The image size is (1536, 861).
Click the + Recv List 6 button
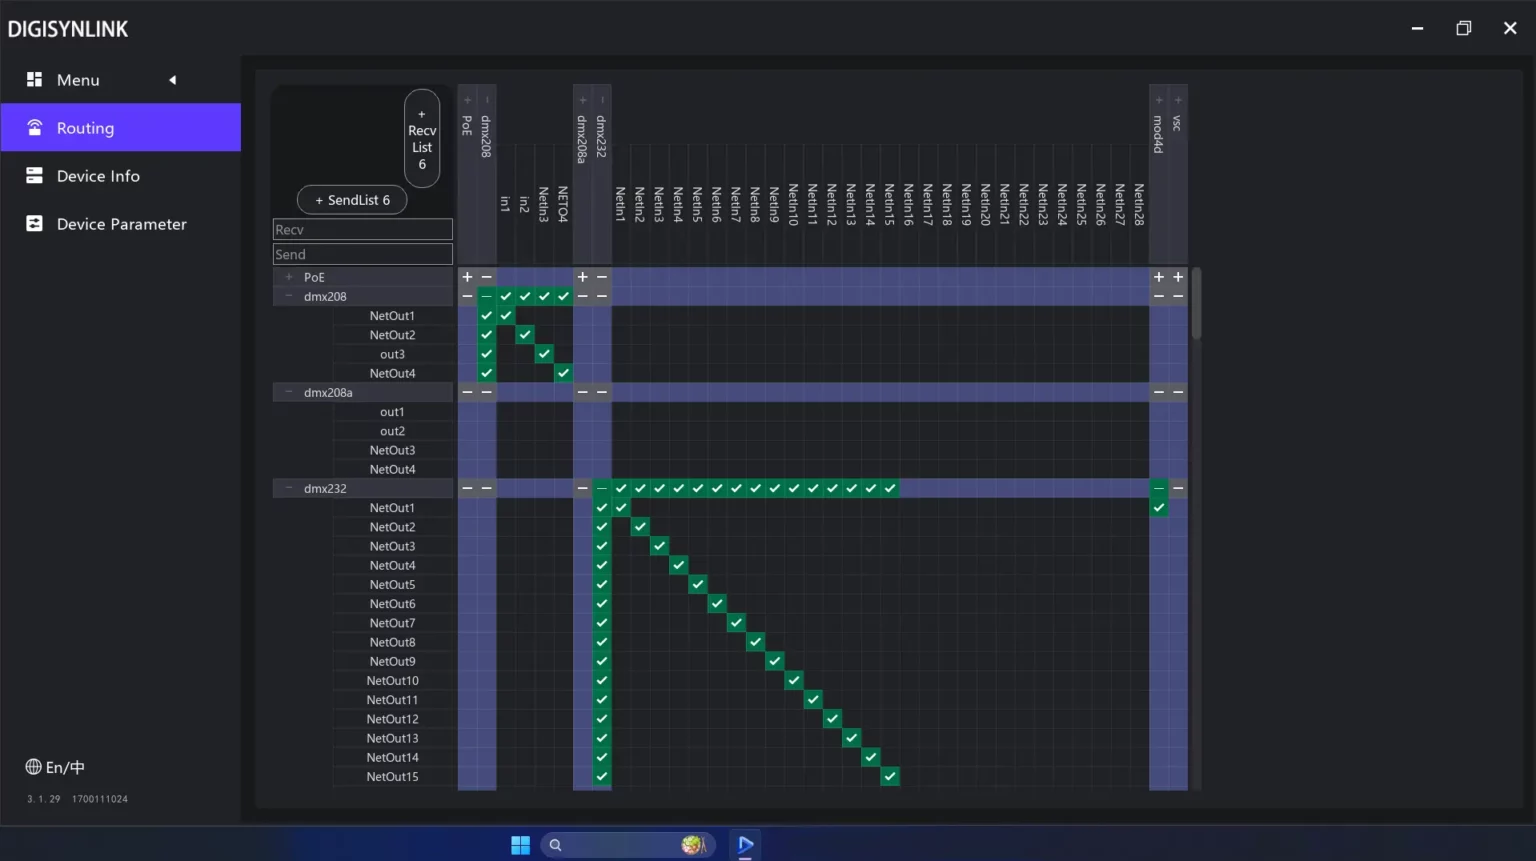[422, 139]
